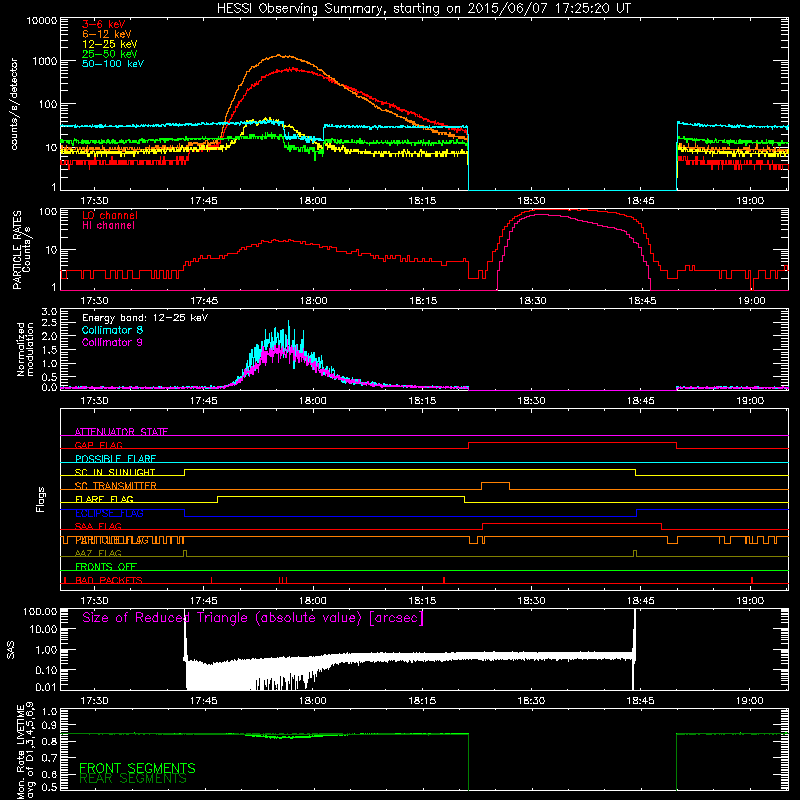The width and height of the screenshot is (800, 800).
Task: Select the GAP FLAG label
Action: (98, 445)
